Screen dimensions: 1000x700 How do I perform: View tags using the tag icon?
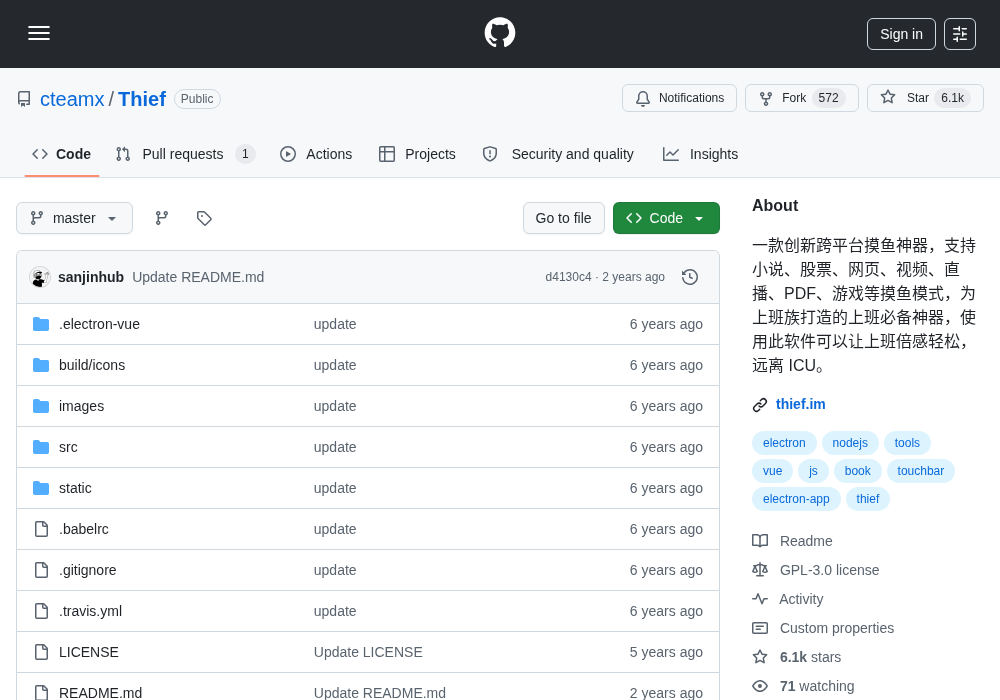[x=204, y=218]
